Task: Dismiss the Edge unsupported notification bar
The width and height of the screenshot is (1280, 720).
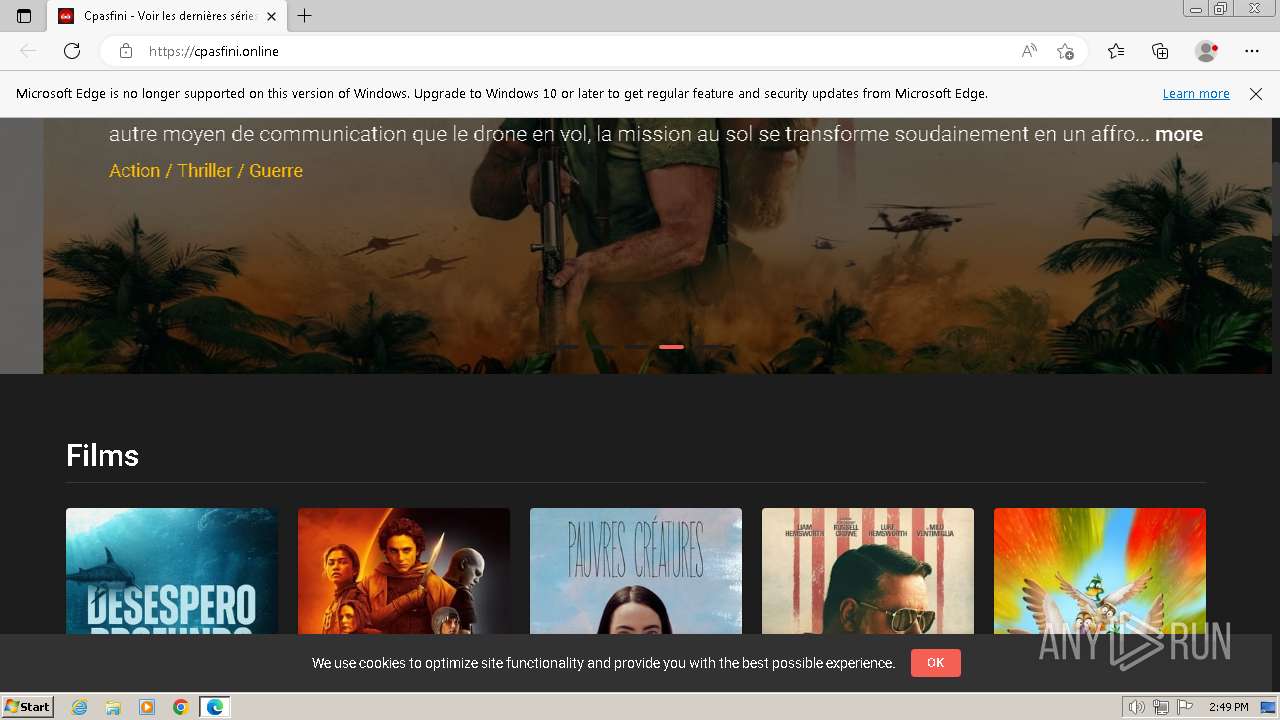Action: point(1256,94)
